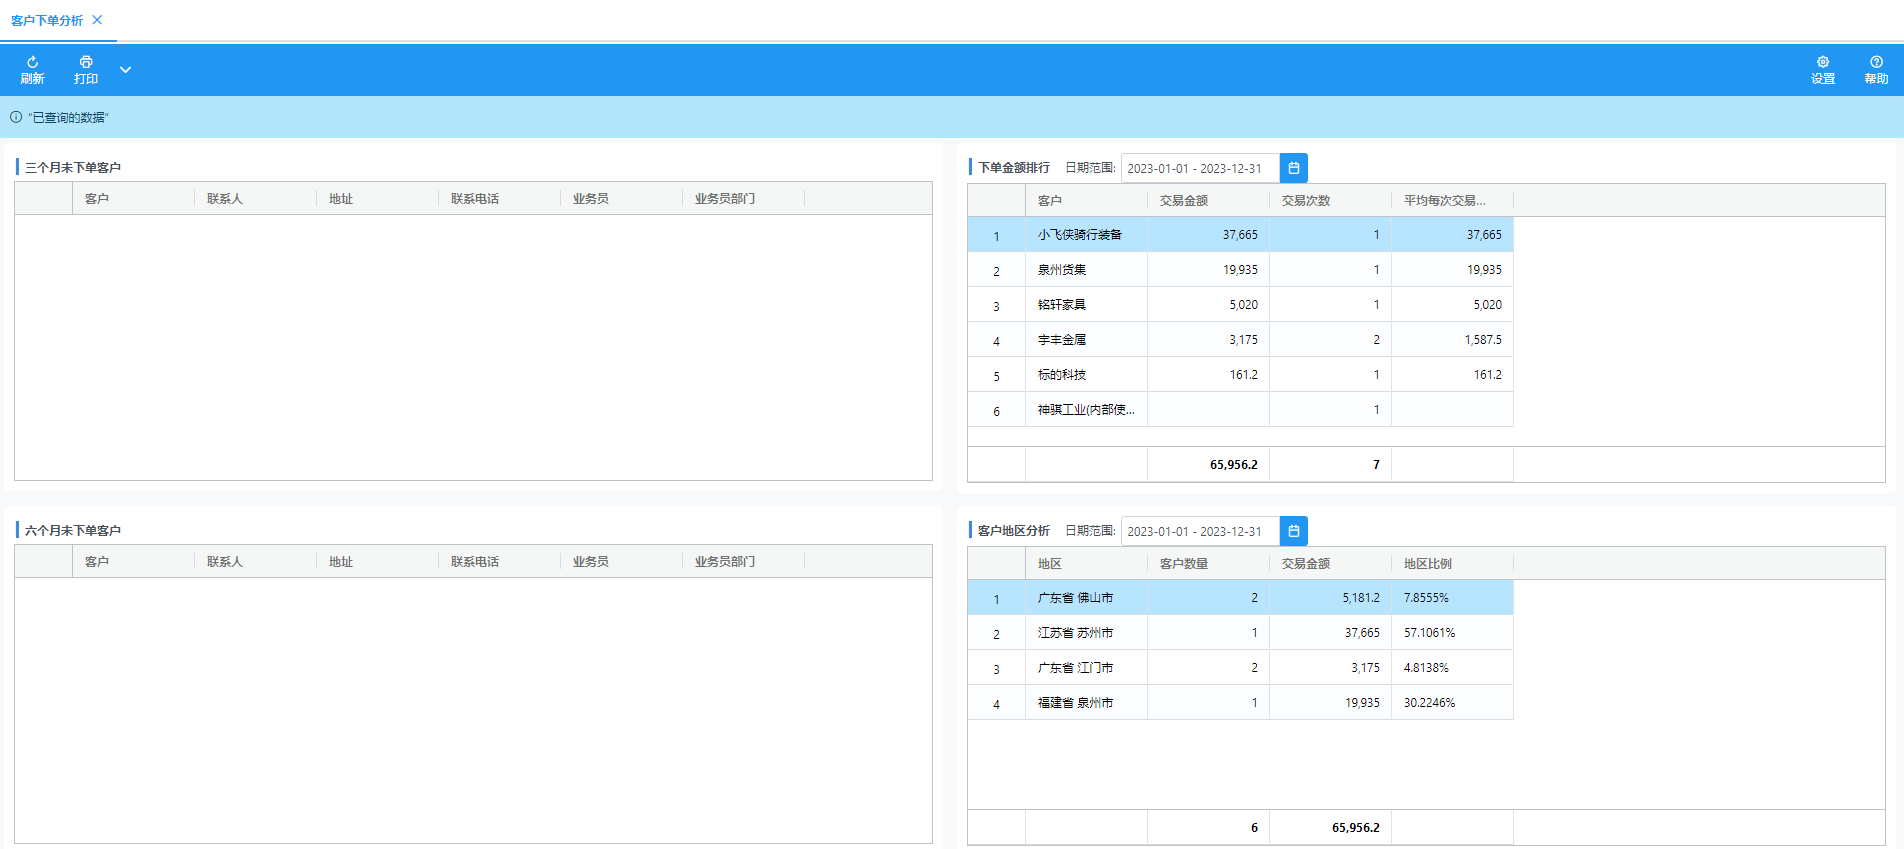Click the 地区比例 column header
The image size is (1904, 849).
[1427, 564]
